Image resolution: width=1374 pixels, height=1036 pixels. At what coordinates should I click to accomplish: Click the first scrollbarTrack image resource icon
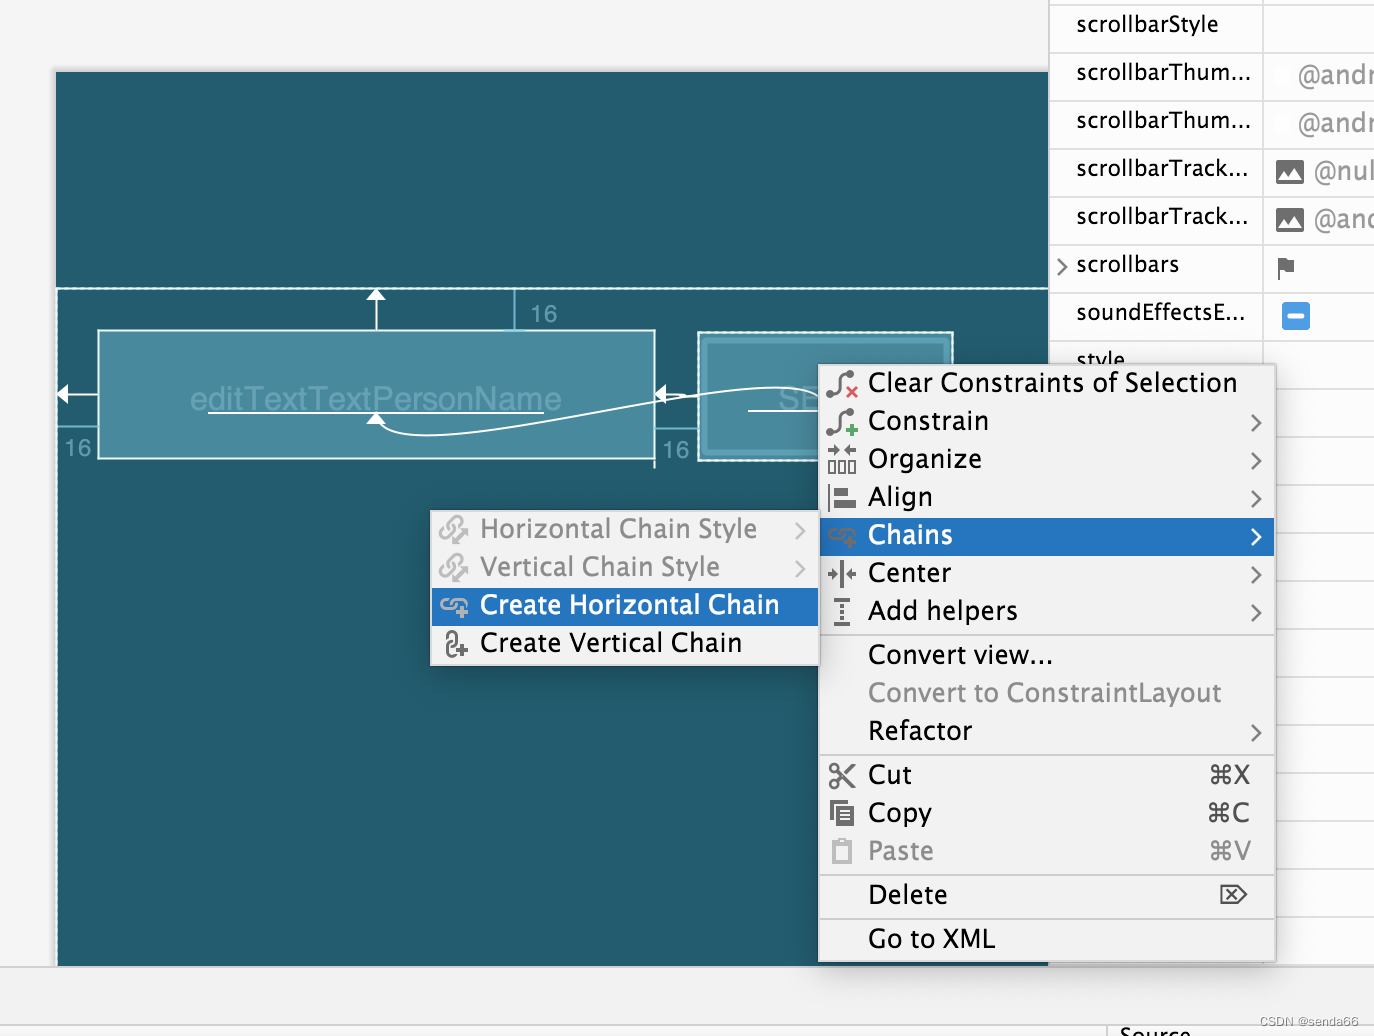(x=1290, y=172)
